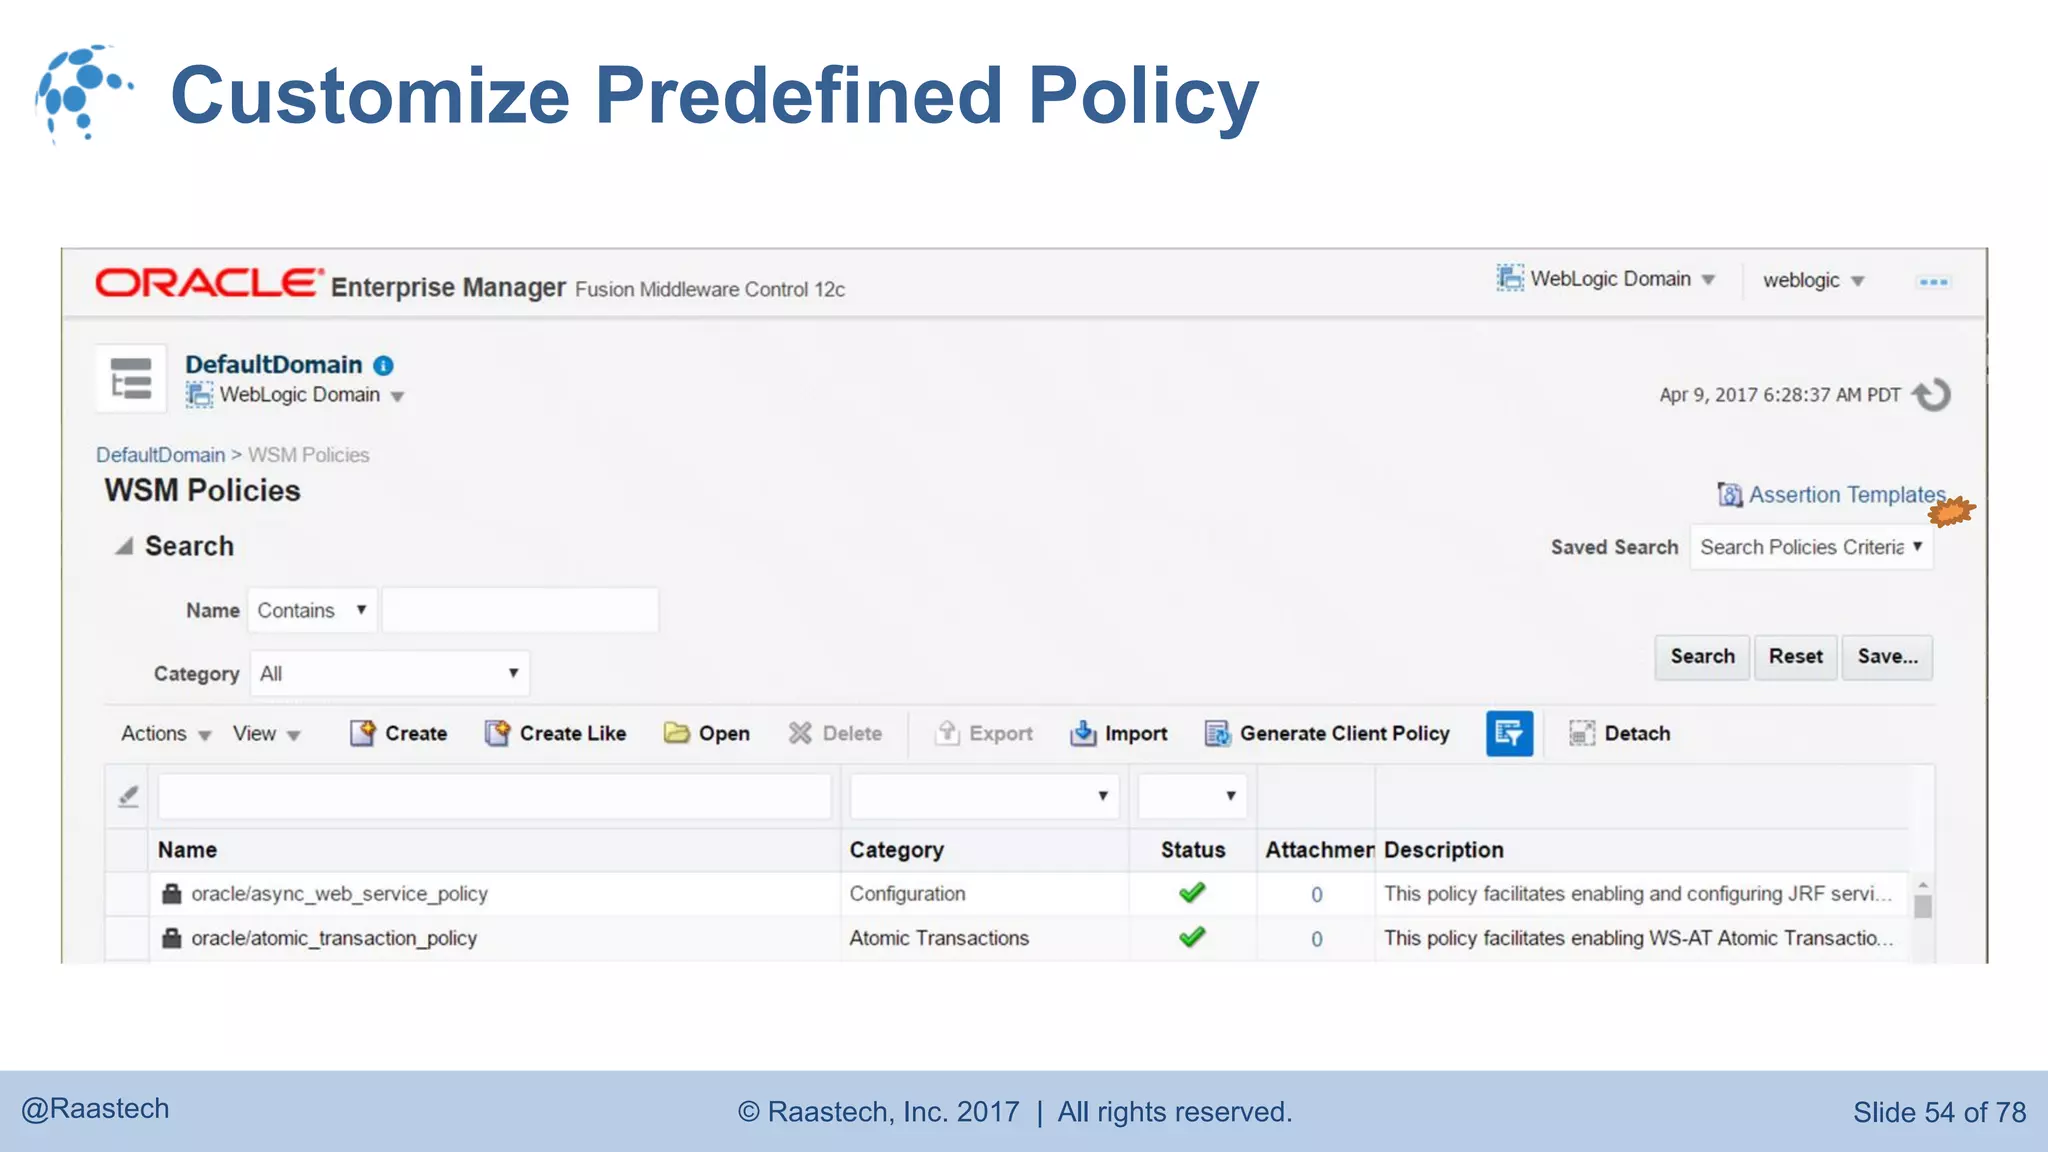Screen dimensions: 2048x1152
Task: Click the DefaultDomain title link
Action: pos(273,365)
